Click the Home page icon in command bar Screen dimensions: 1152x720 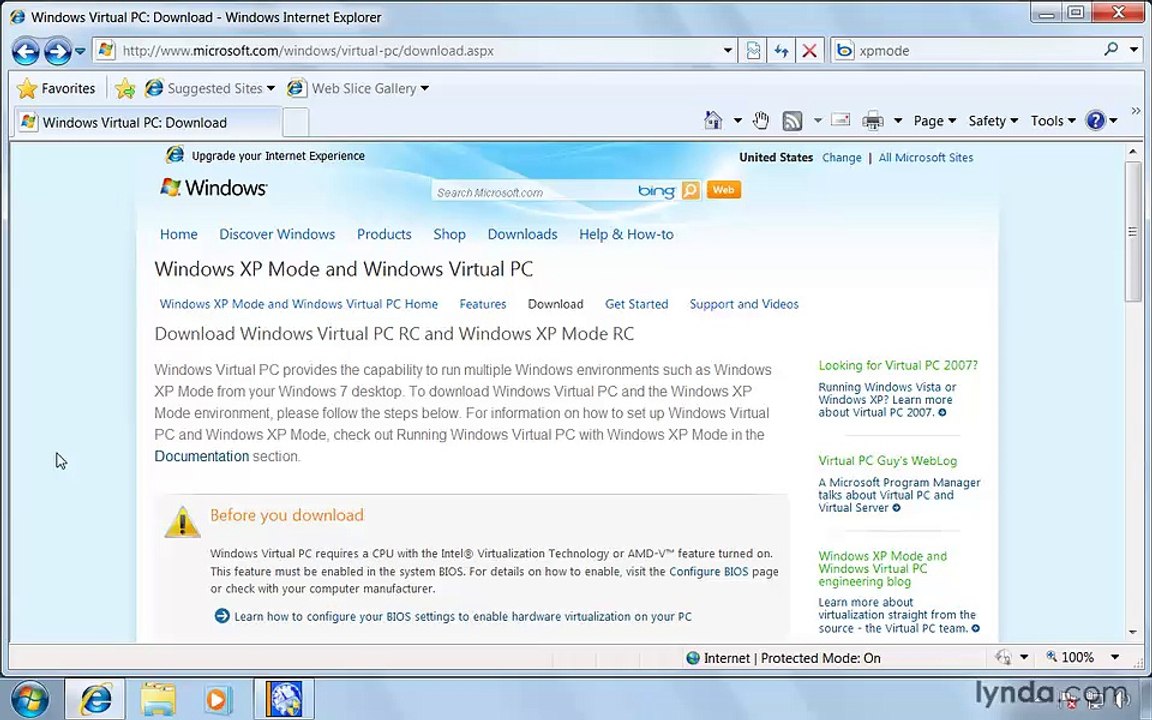click(713, 120)
